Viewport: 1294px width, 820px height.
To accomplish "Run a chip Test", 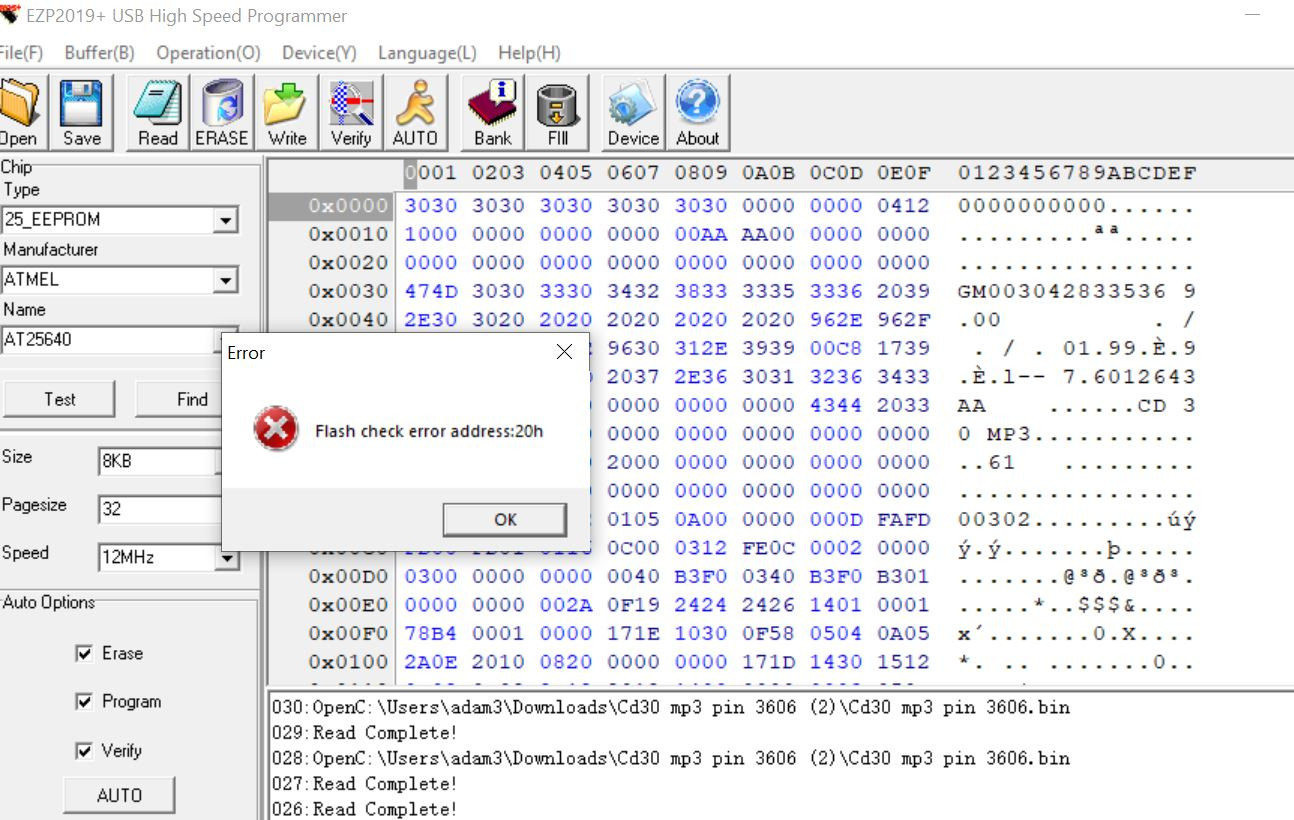I will click(x=59, y=398).
